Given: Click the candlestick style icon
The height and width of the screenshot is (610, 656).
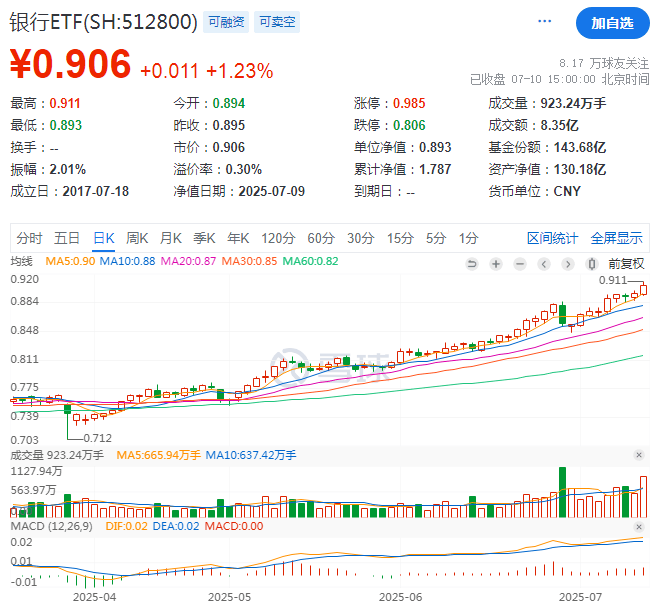Looking at the screenshot, I should point(592,264).
